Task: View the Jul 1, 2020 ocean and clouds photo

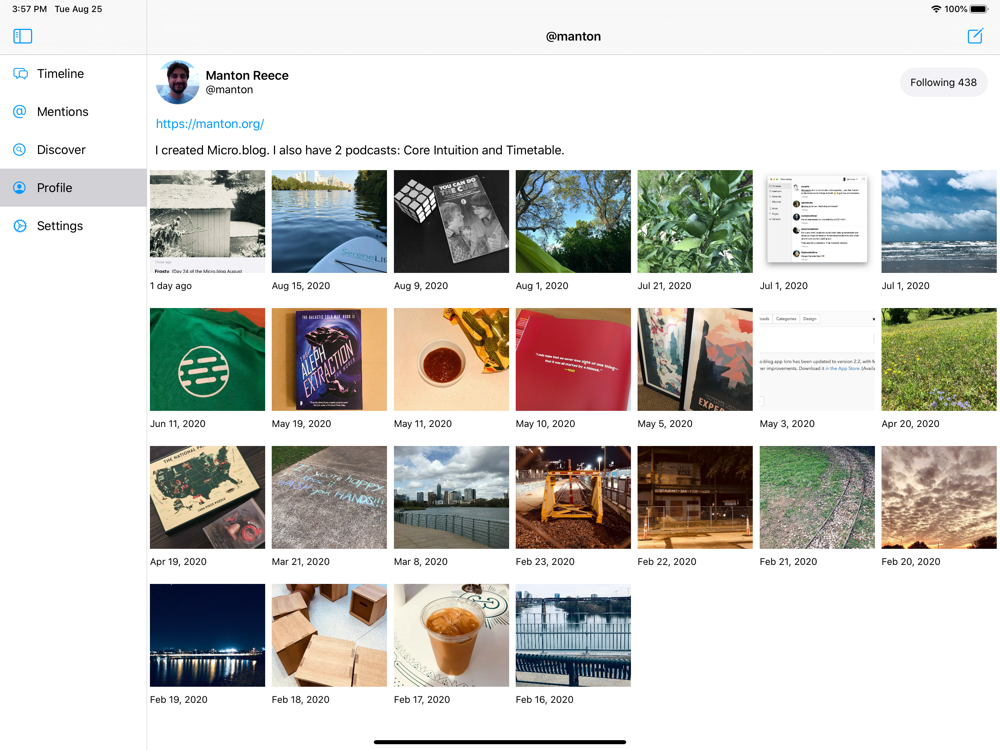Action: (939, 221)
